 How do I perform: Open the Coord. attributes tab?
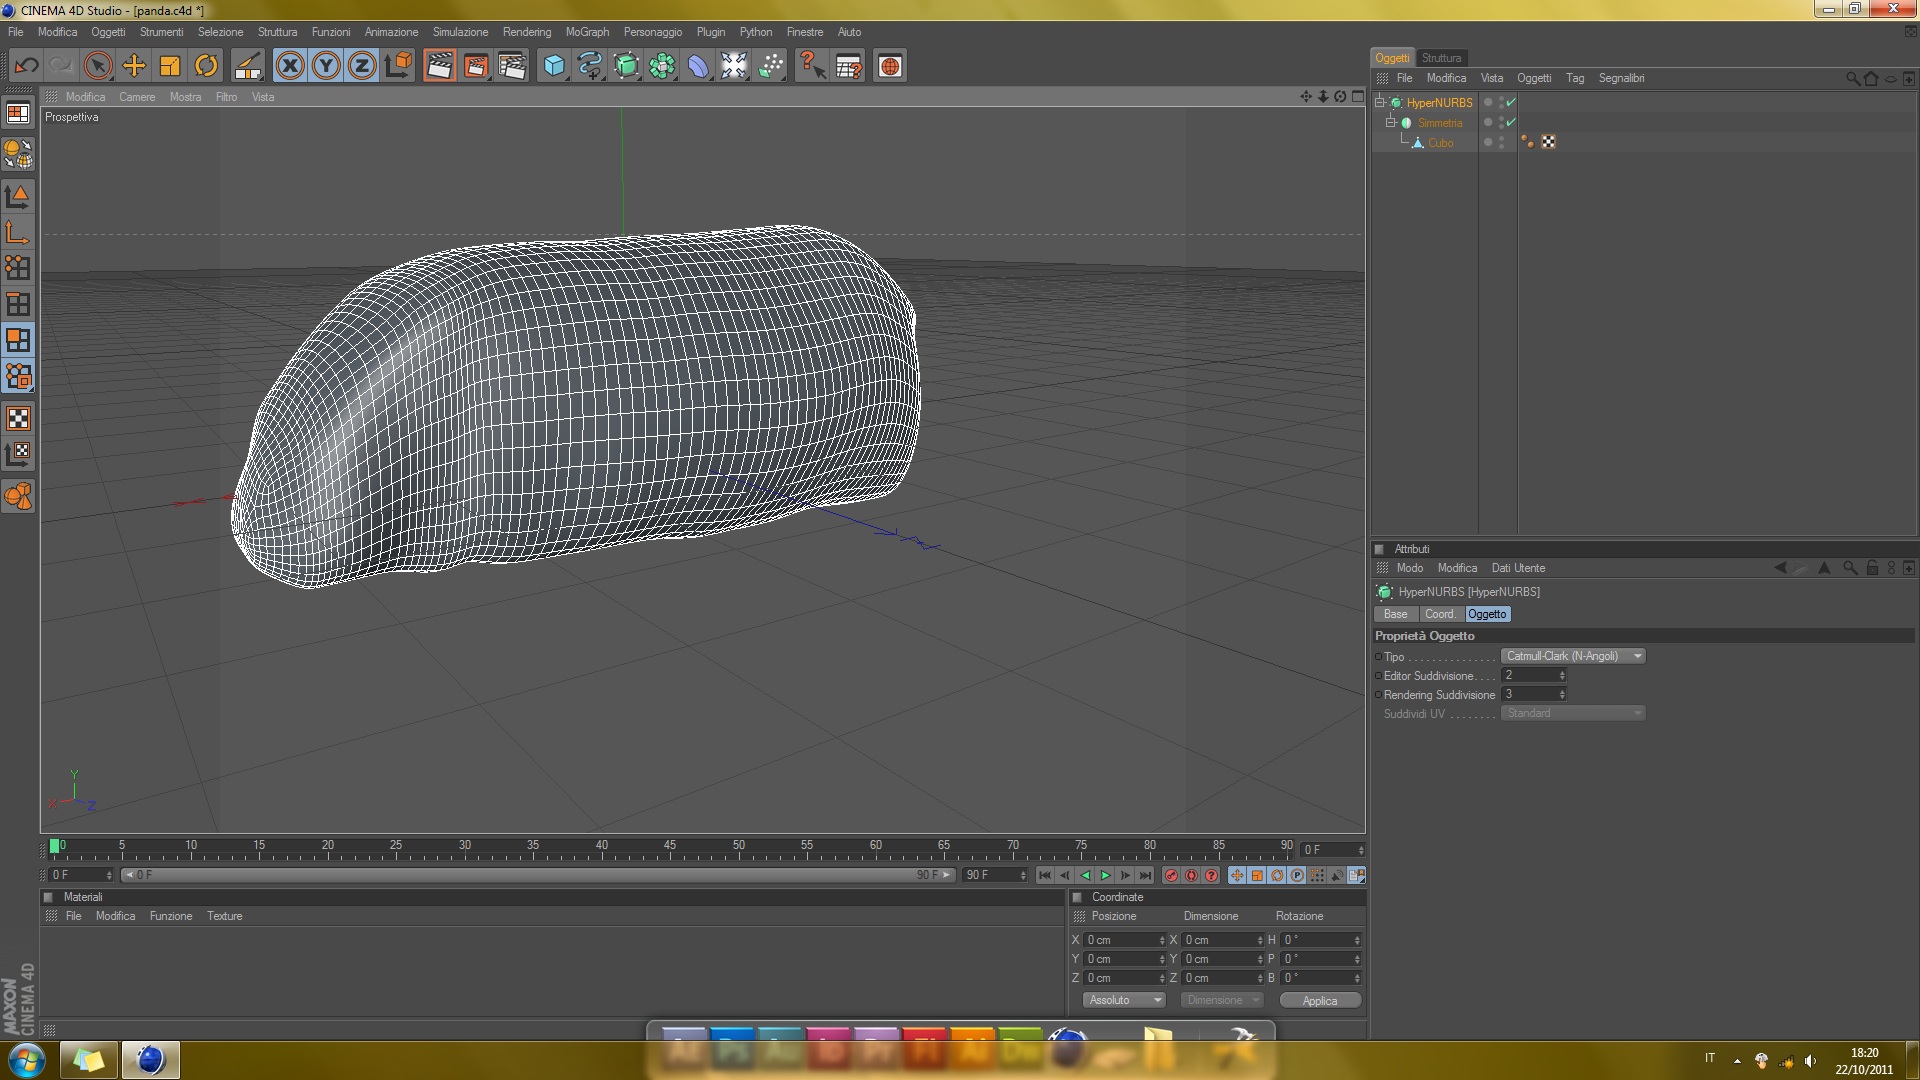point(1440,614)
